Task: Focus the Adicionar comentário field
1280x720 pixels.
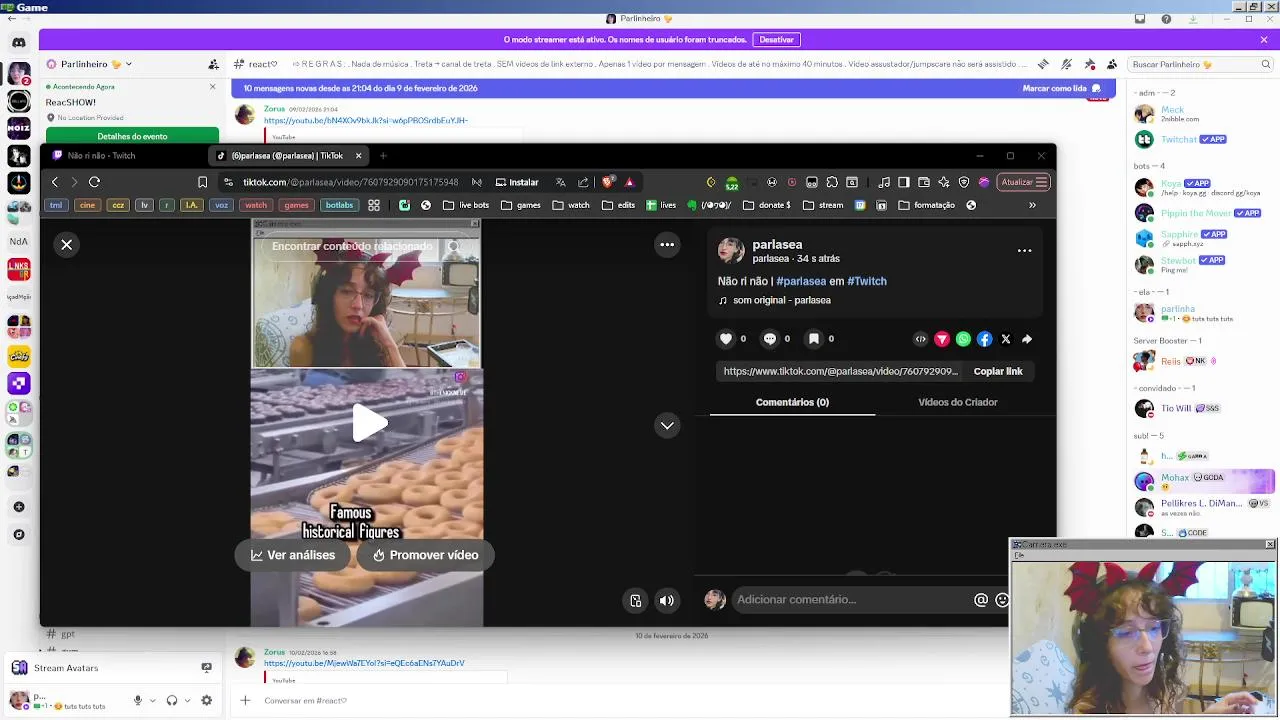Action: click(852, 600)
